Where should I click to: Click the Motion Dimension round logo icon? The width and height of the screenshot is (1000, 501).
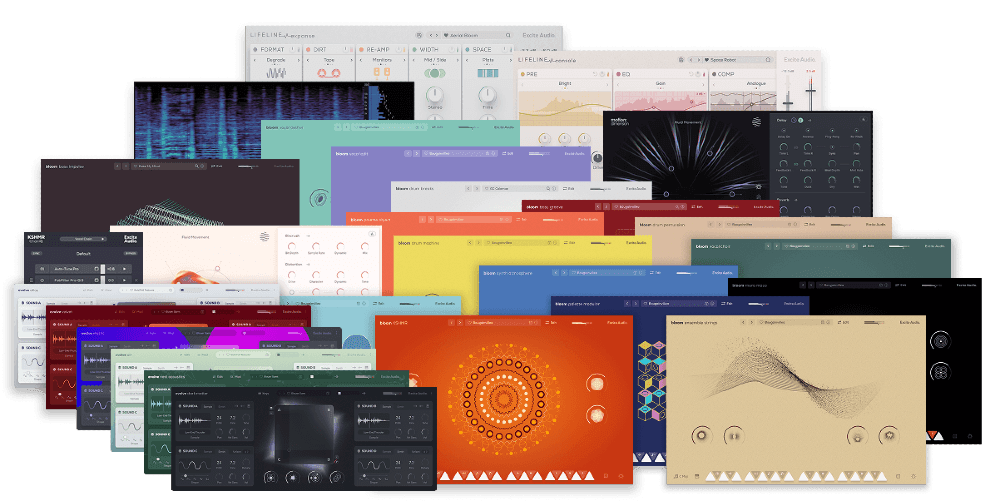[x=756, y=122]
